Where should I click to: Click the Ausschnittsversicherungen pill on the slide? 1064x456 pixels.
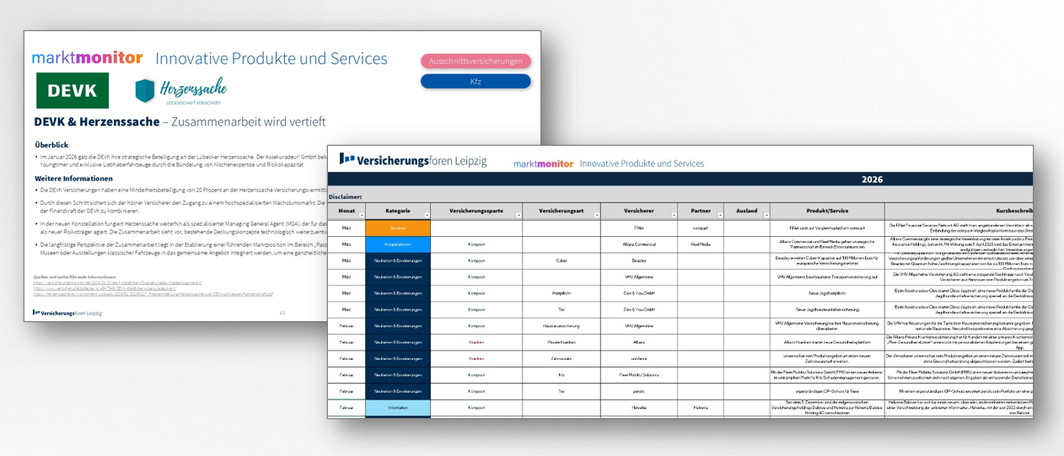(475, 61)
